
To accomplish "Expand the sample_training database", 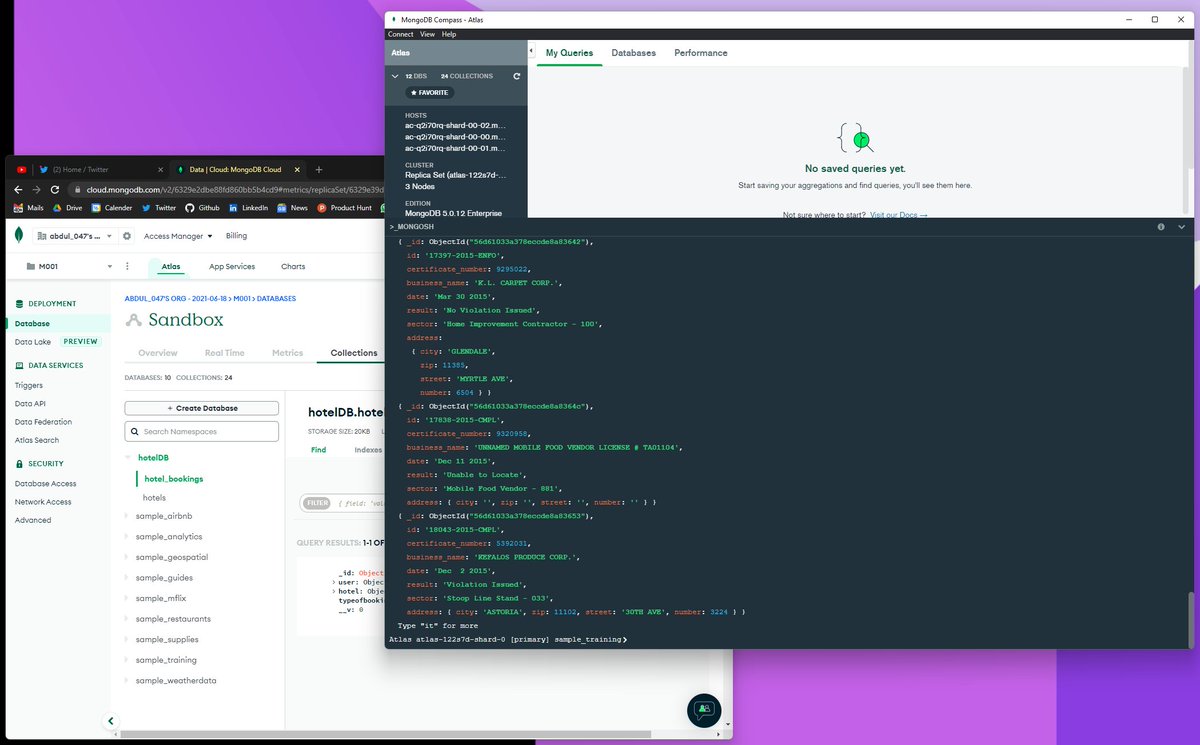I will point(127,660).
